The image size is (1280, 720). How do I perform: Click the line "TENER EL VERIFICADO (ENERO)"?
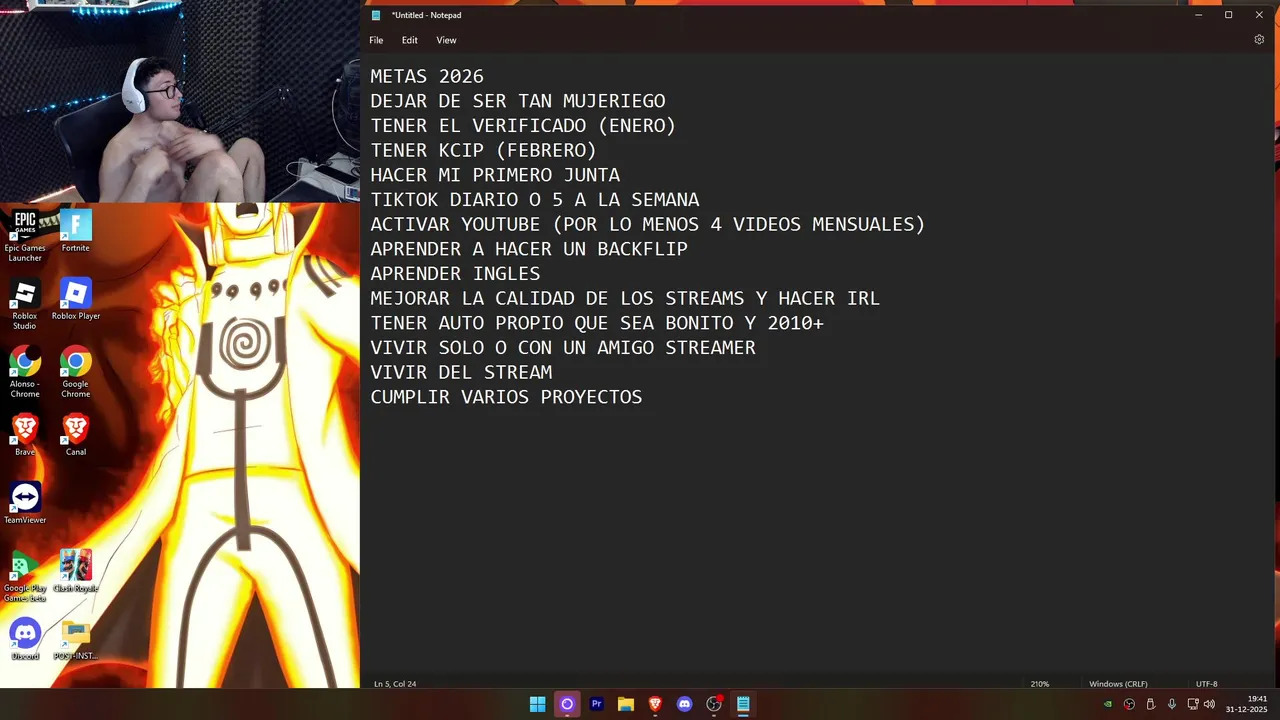pyautogui.click(x=523, y=126)
